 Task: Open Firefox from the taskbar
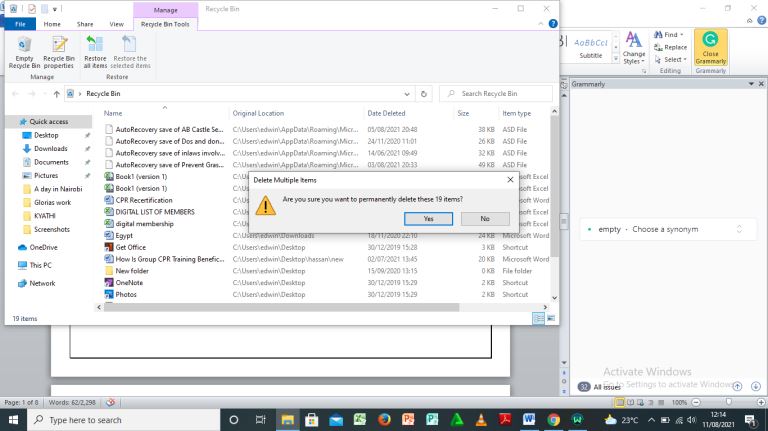(384, 420)
